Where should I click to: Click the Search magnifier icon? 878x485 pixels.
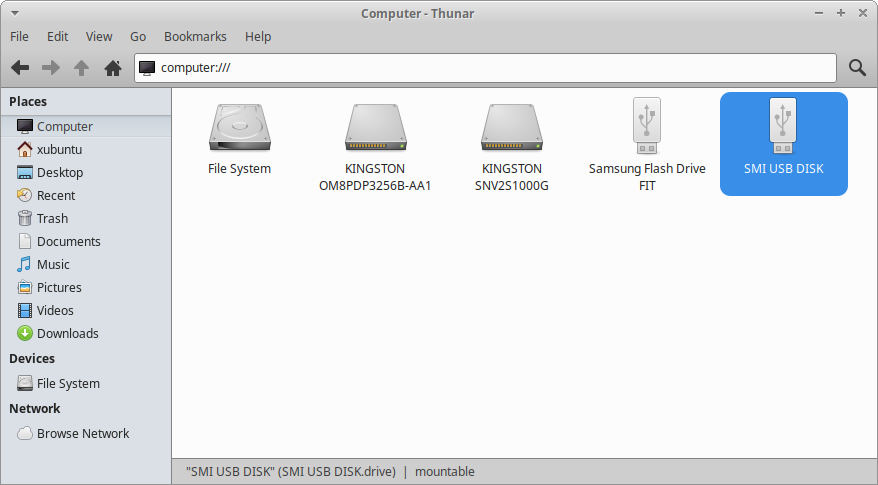[x=857, y=68]
